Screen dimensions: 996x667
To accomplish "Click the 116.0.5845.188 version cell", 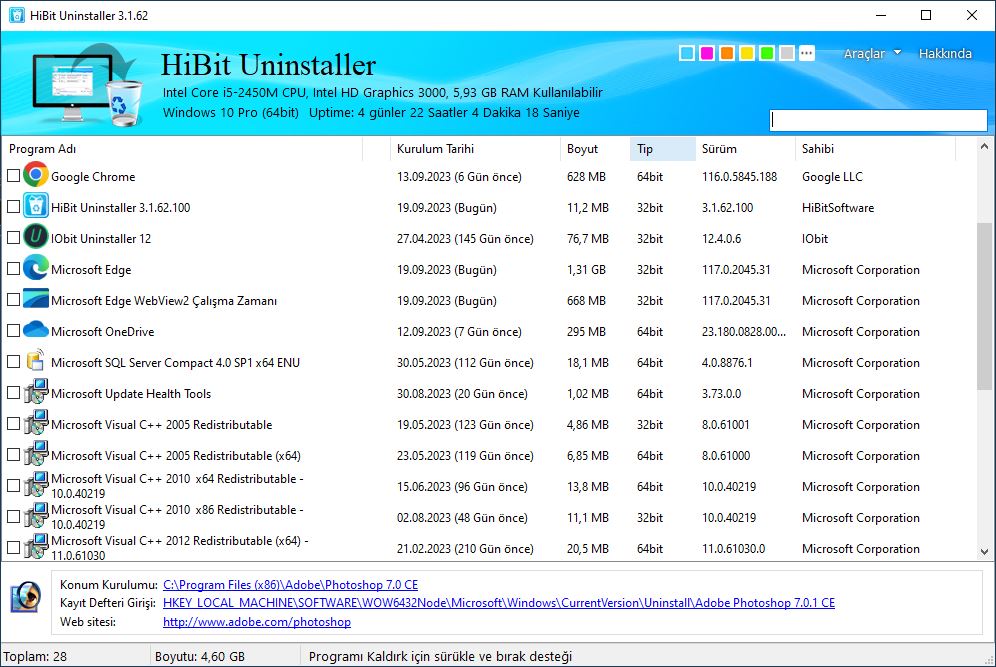I will pyautogui.click(x=739, y=177).
